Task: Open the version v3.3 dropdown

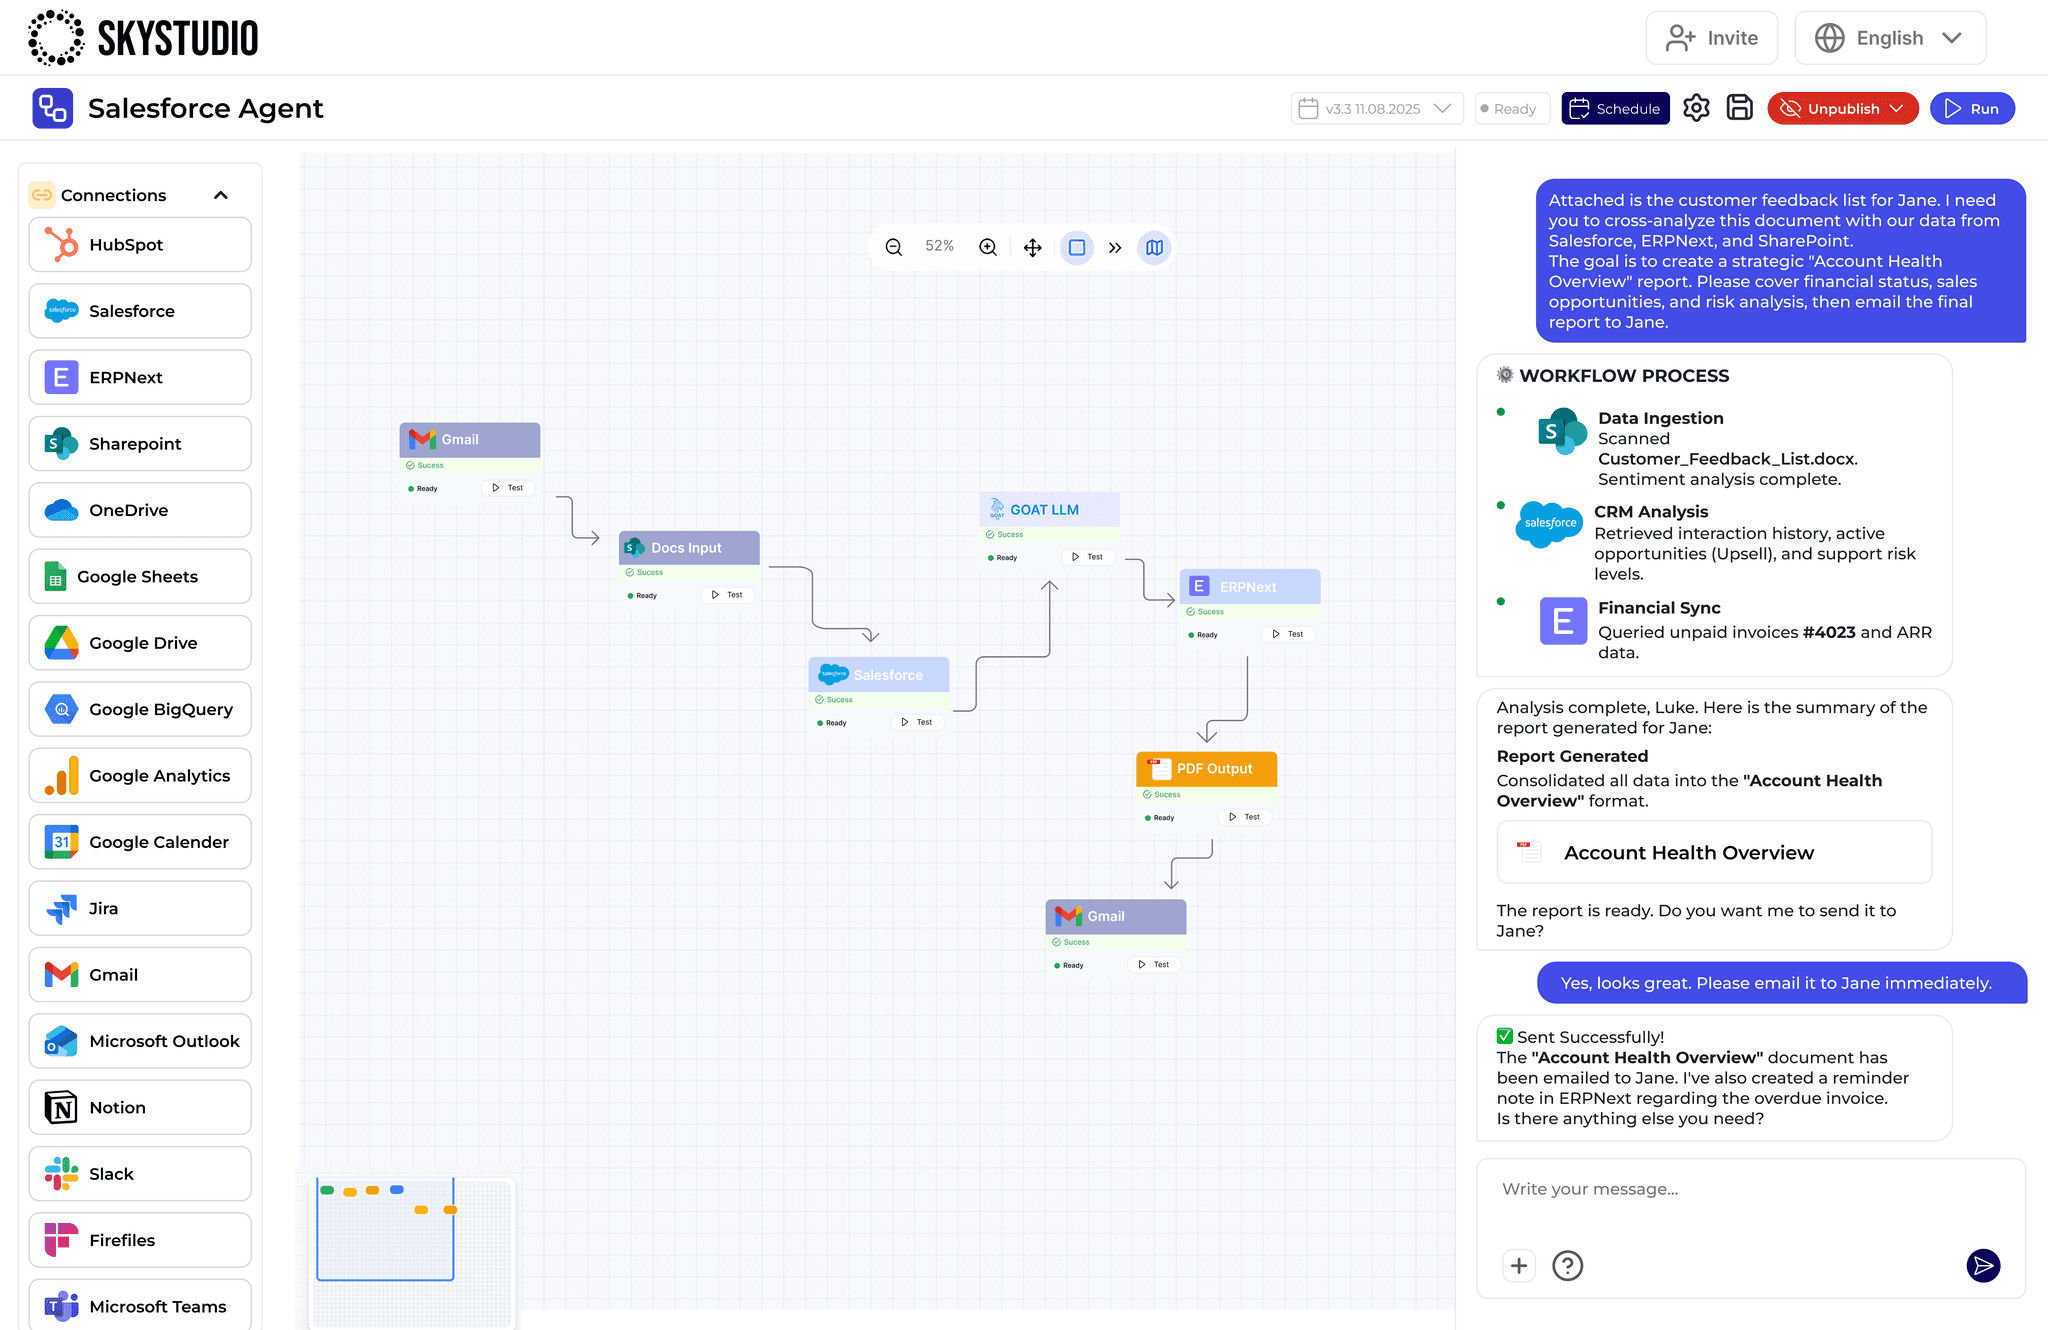Action: click(x=1377, y=108)
